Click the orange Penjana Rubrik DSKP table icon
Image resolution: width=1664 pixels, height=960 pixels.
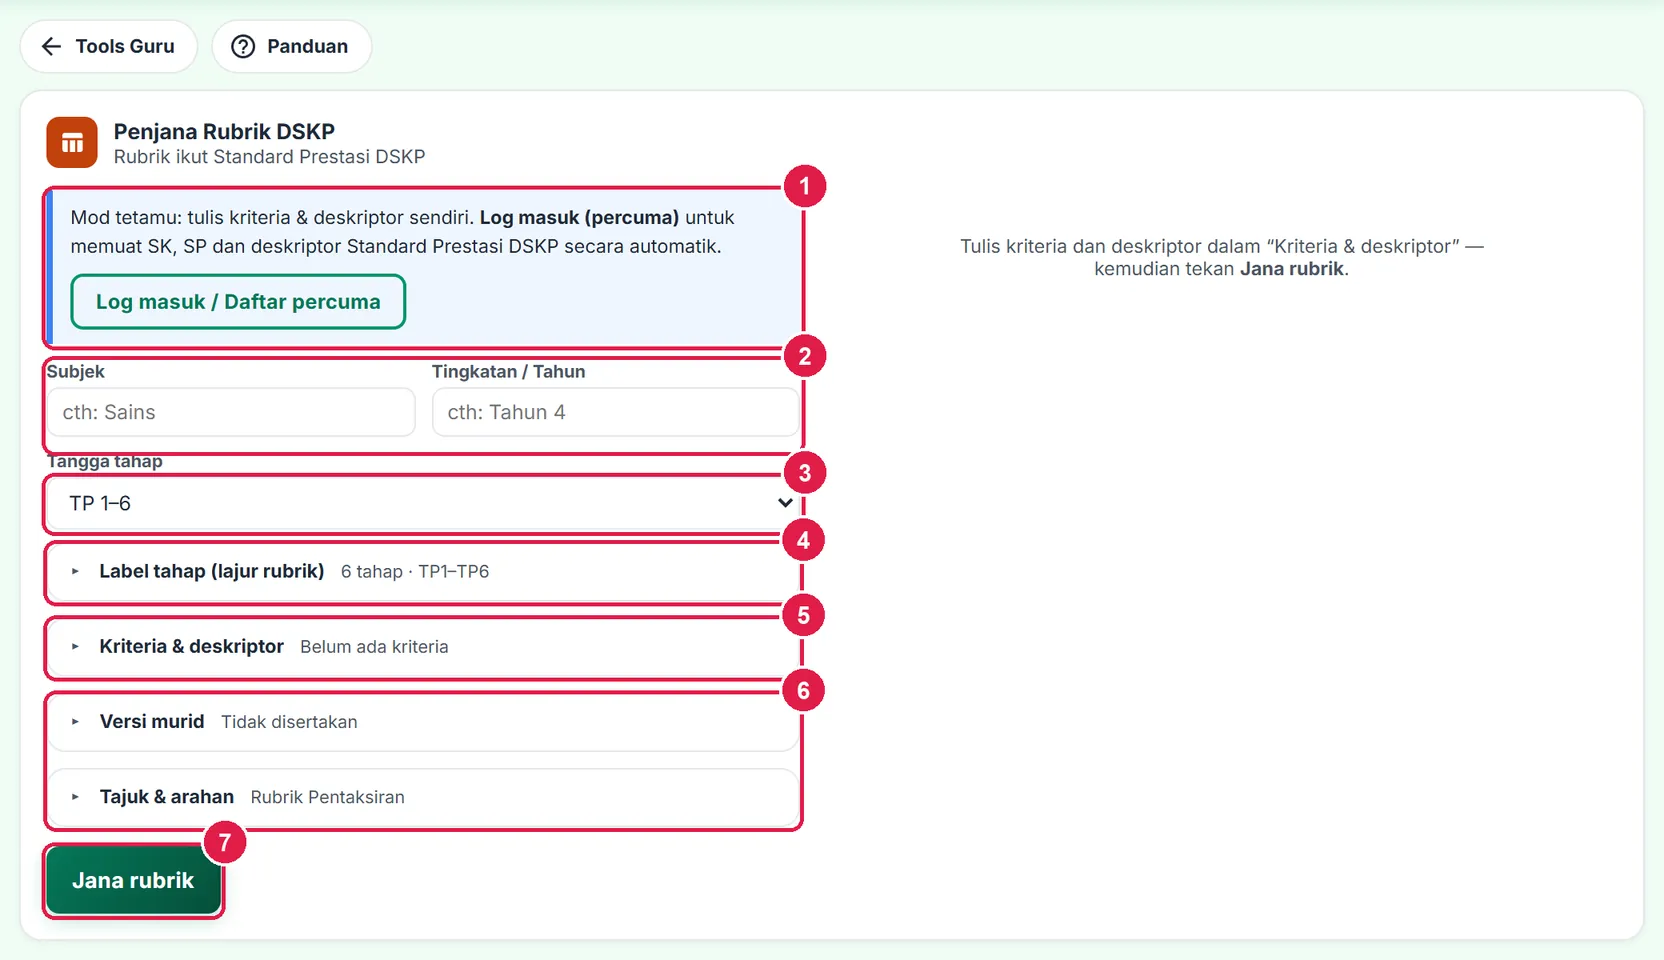click(x=72, y=143)
